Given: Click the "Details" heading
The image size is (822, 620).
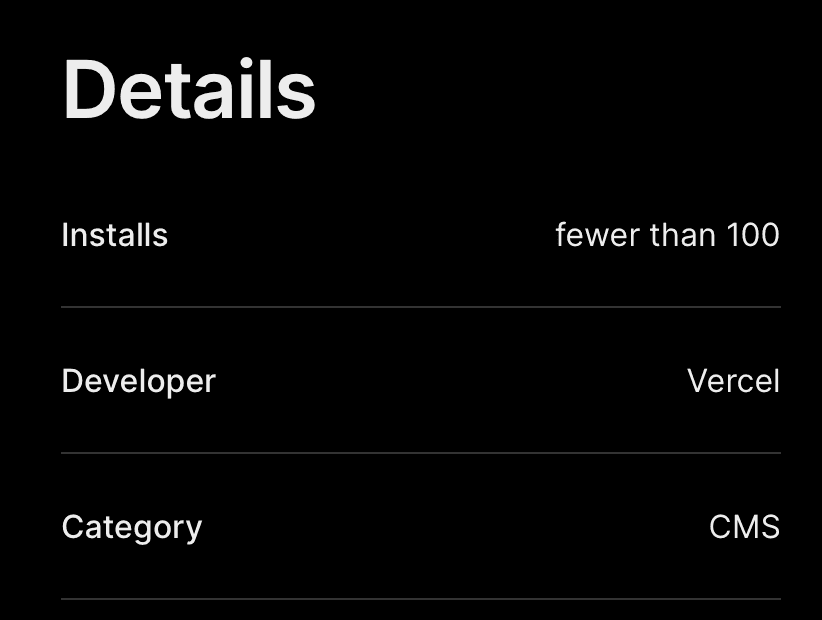Looking at the screenshot, I should (189, 89).
